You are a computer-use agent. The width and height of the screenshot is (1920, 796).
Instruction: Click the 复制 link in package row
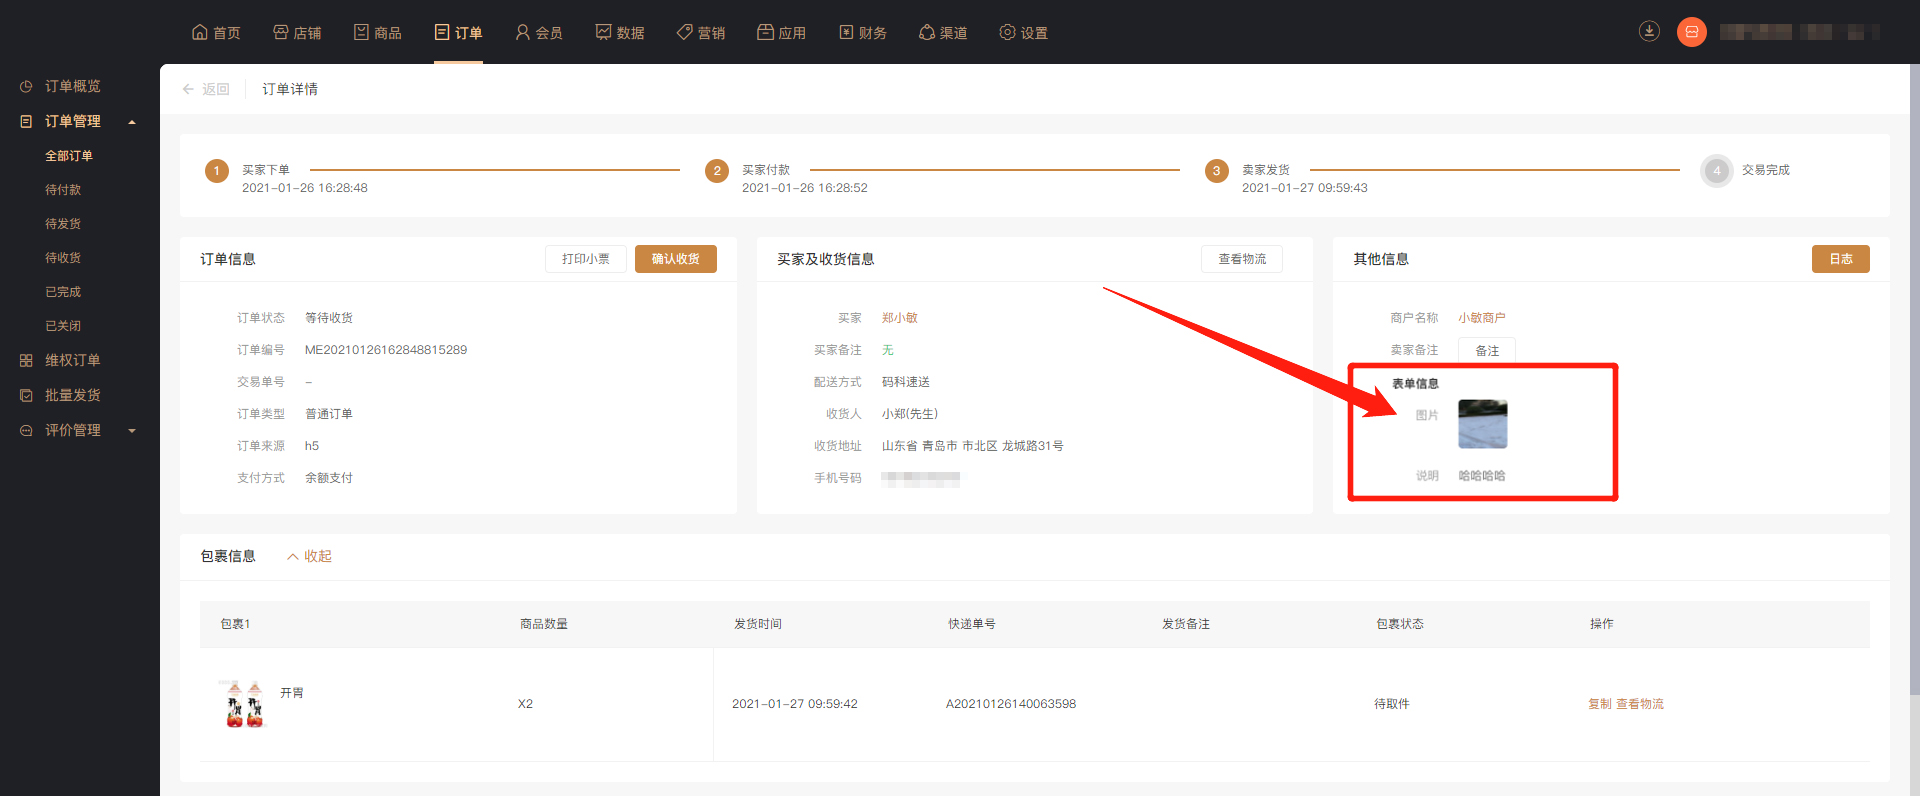pos(1599,704)
